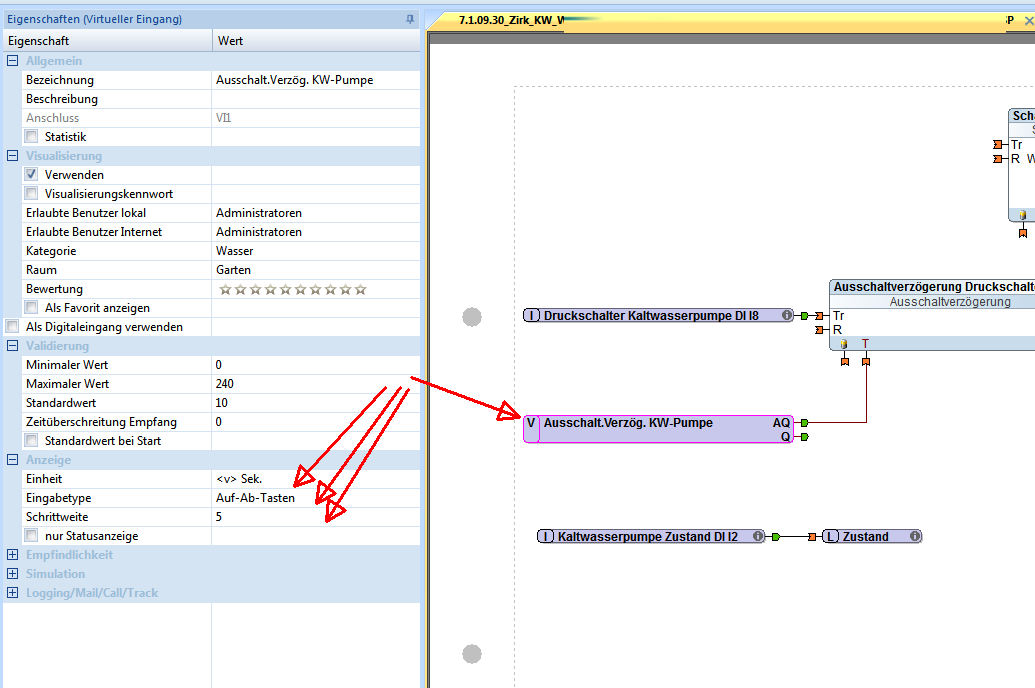Expand the Simulation section
The width and height of the screenshot is (1035, 688).
tap(12, 574)
